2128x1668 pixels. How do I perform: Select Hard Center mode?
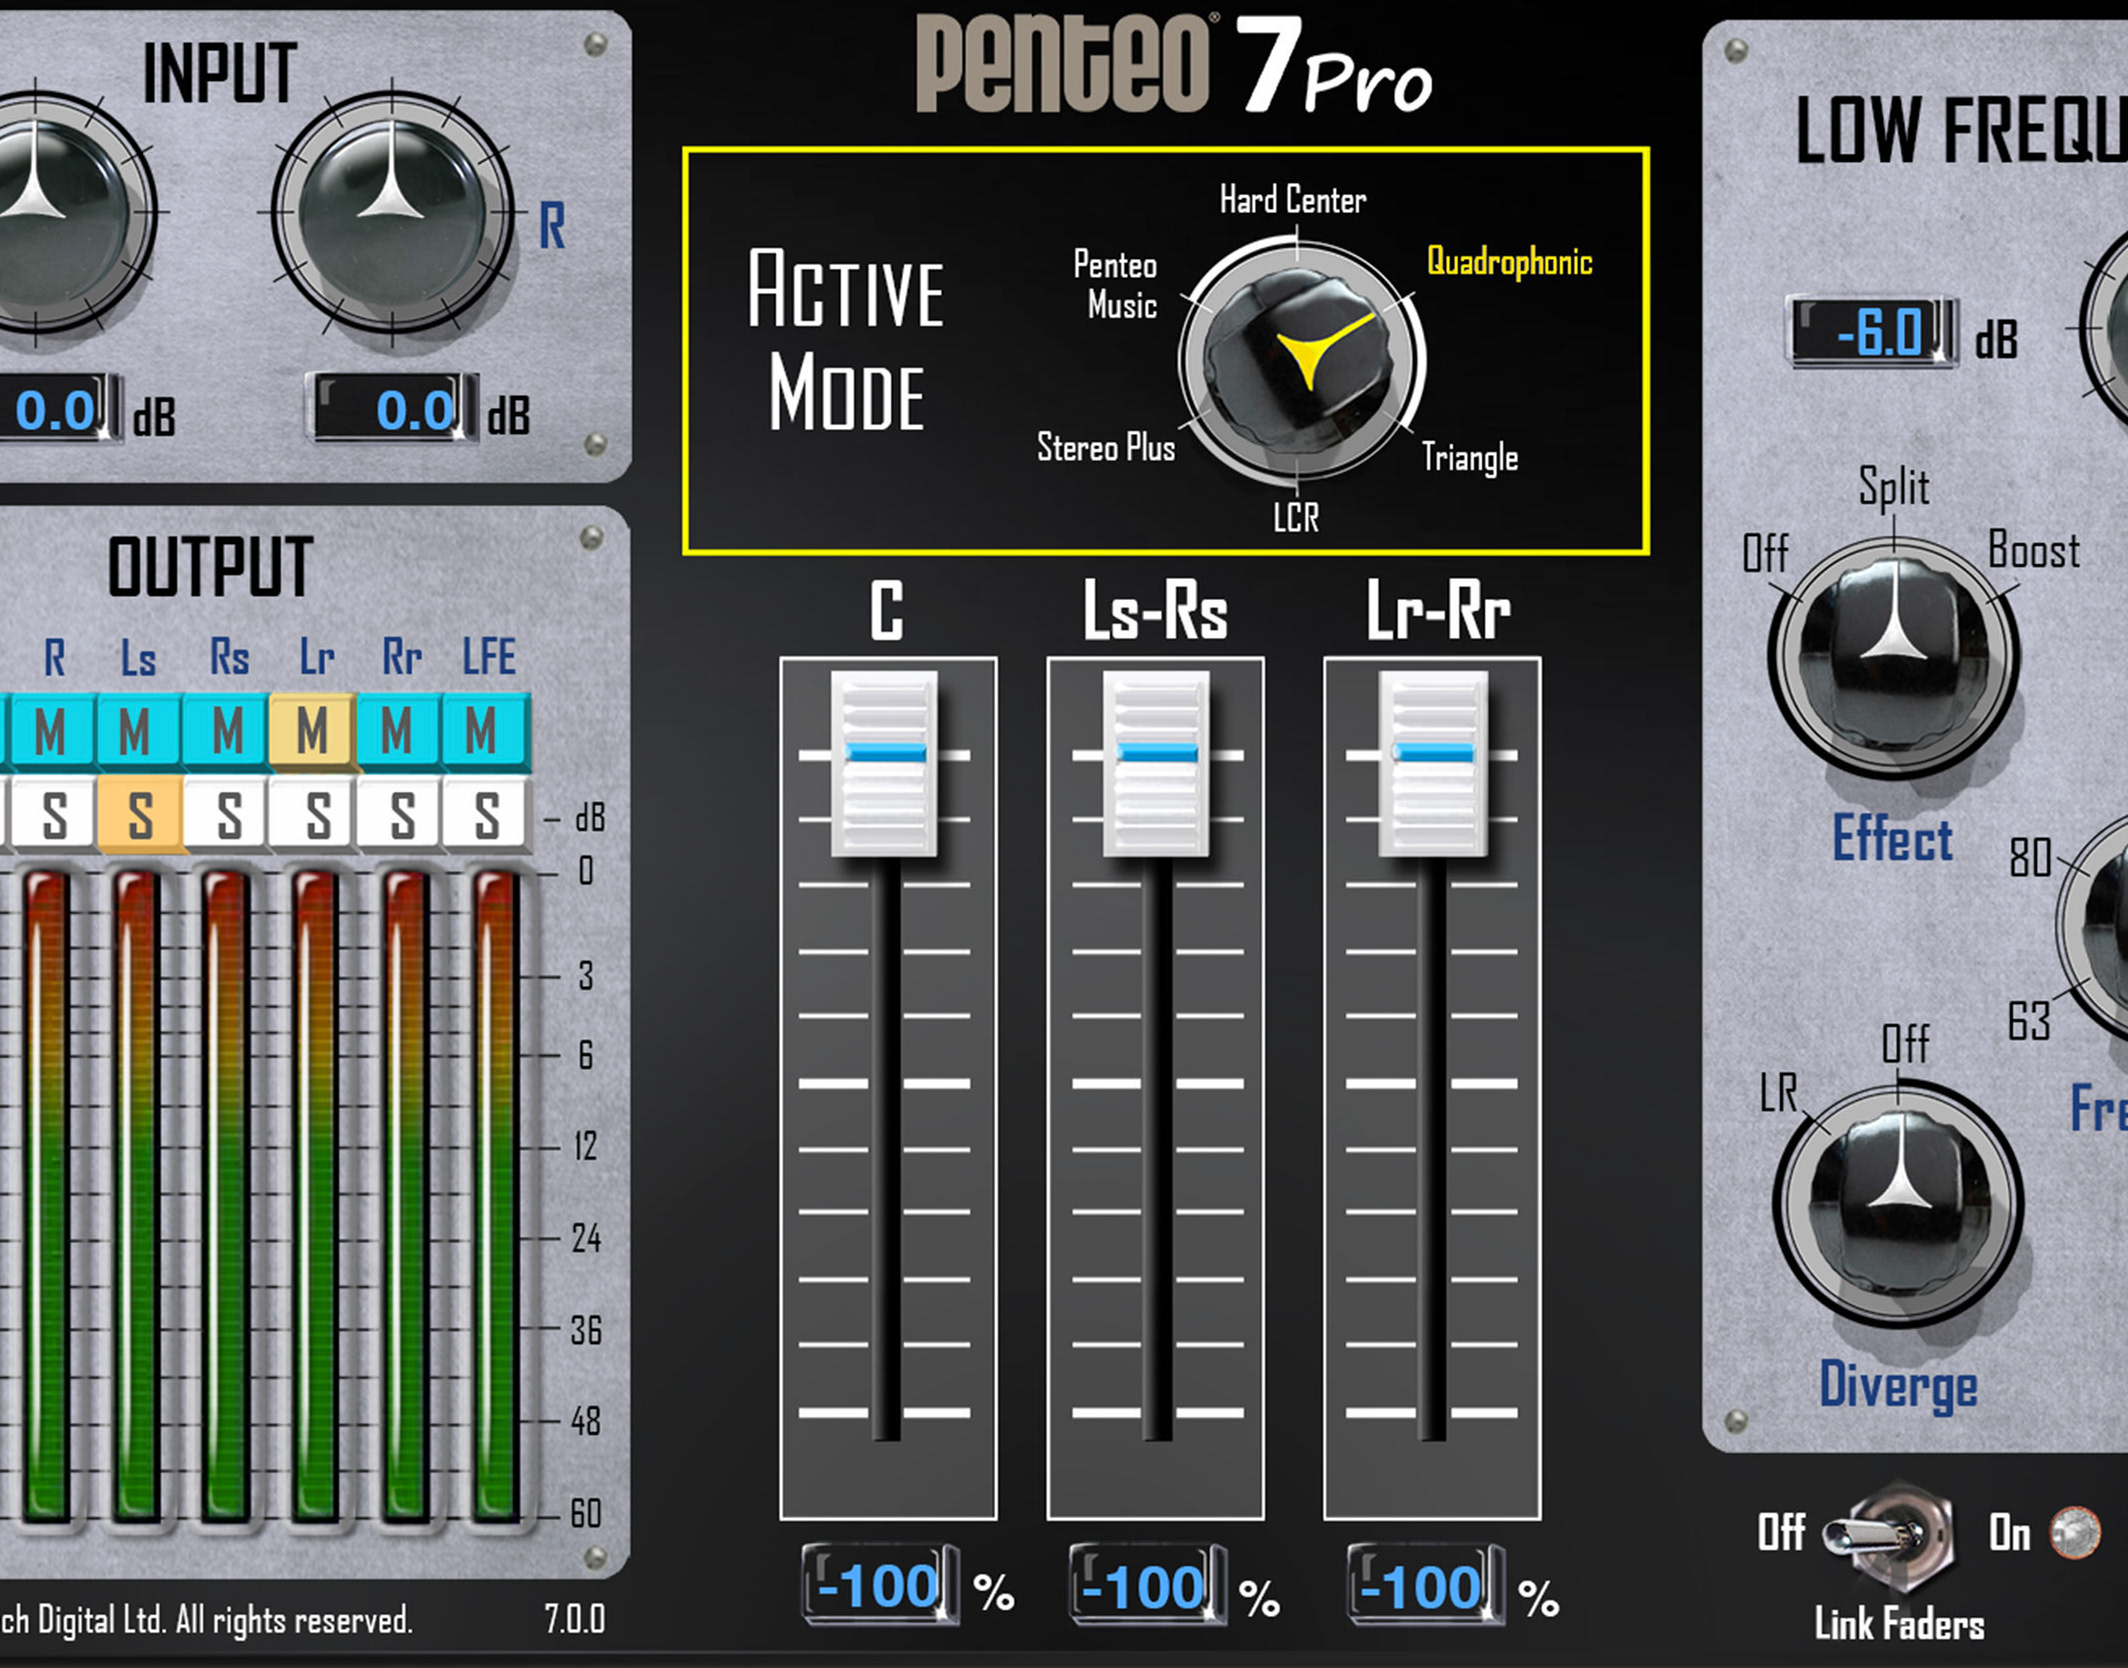coord(1292,200)
